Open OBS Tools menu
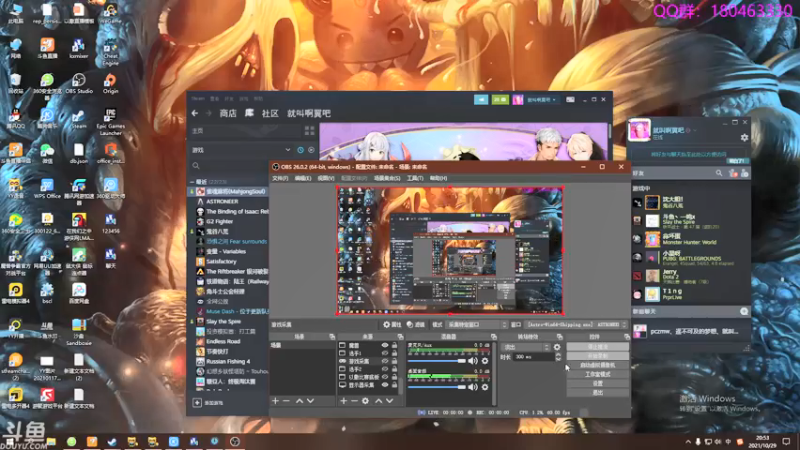The height and width of the screenshot is (450, 800). tap(415, 178)
